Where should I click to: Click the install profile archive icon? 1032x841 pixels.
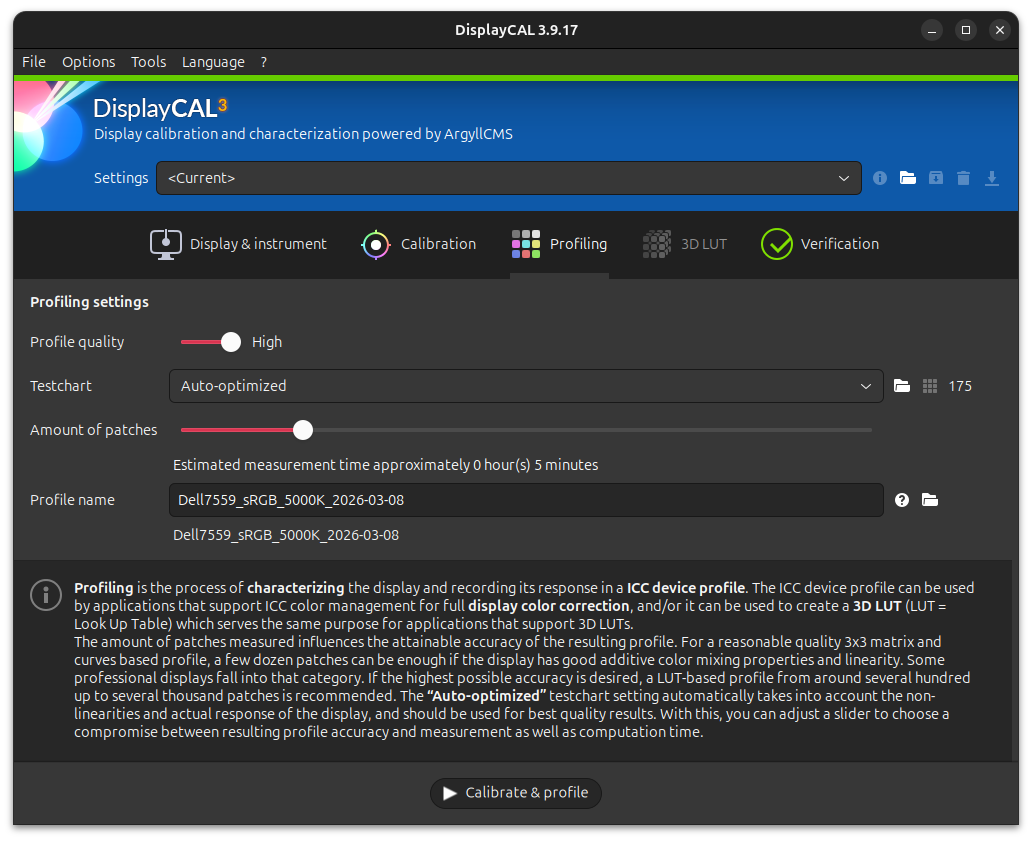[x=935, y=178]
